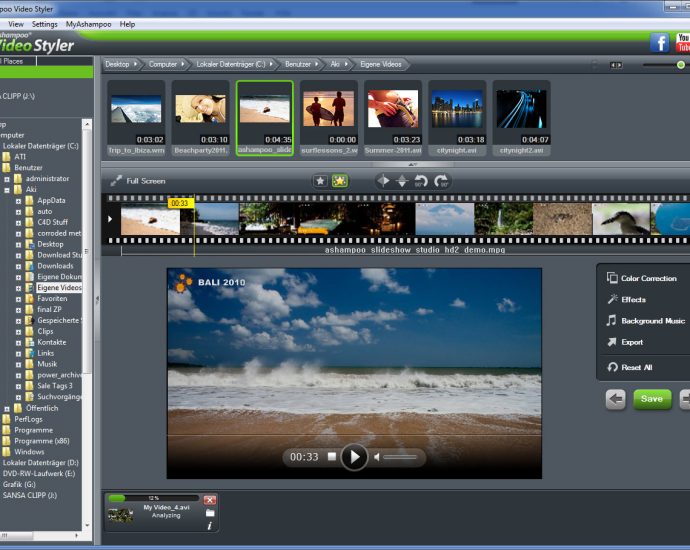This screenshot has height=550, width=690.
Task: Mute preview with speaker icon
Action: click(377, 457)
